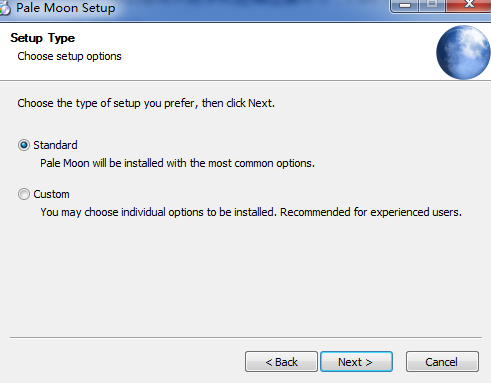Screen dimensions: 491x383
Task: Select the Custom radio button
Action: click(x=24, y=194)
